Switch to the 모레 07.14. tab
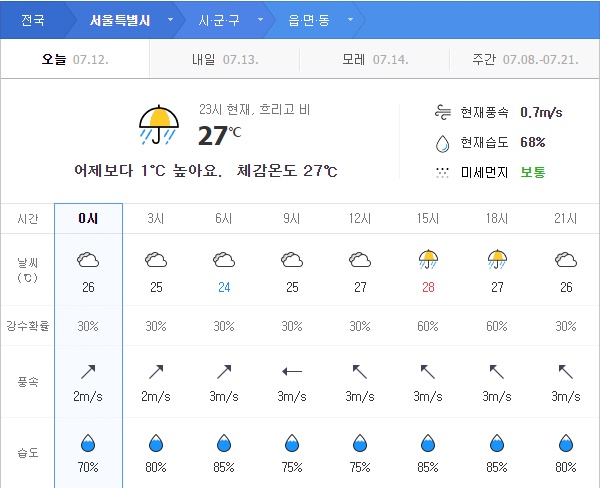The image size is (600, 488). click(x=374, y=59)
